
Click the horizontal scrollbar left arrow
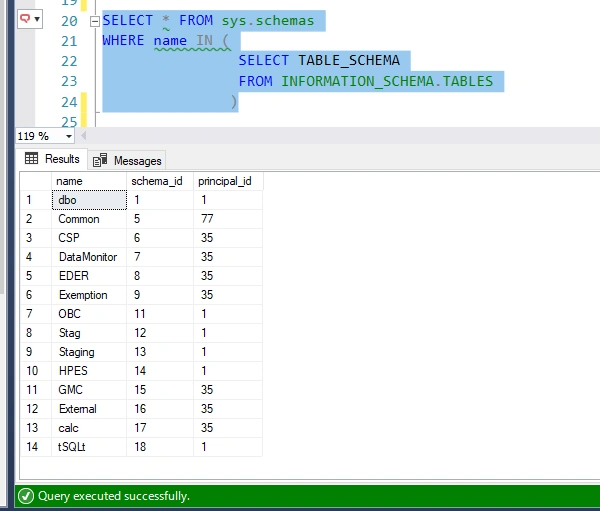click(x=83, y=136)
